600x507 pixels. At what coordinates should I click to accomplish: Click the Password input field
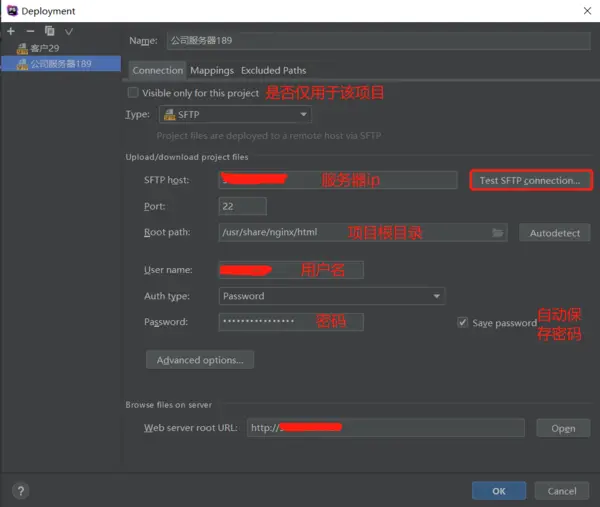[x=291, y=322]
